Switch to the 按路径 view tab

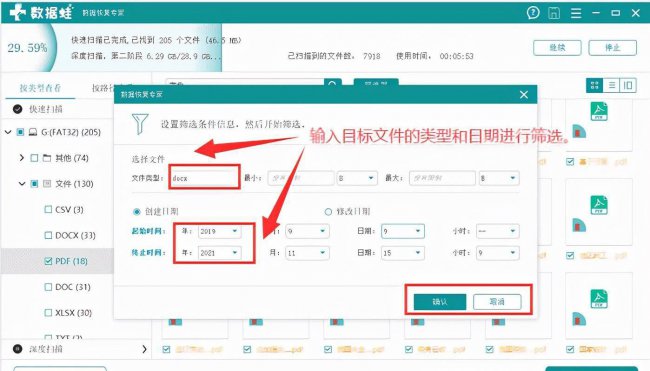click(103, 88)
